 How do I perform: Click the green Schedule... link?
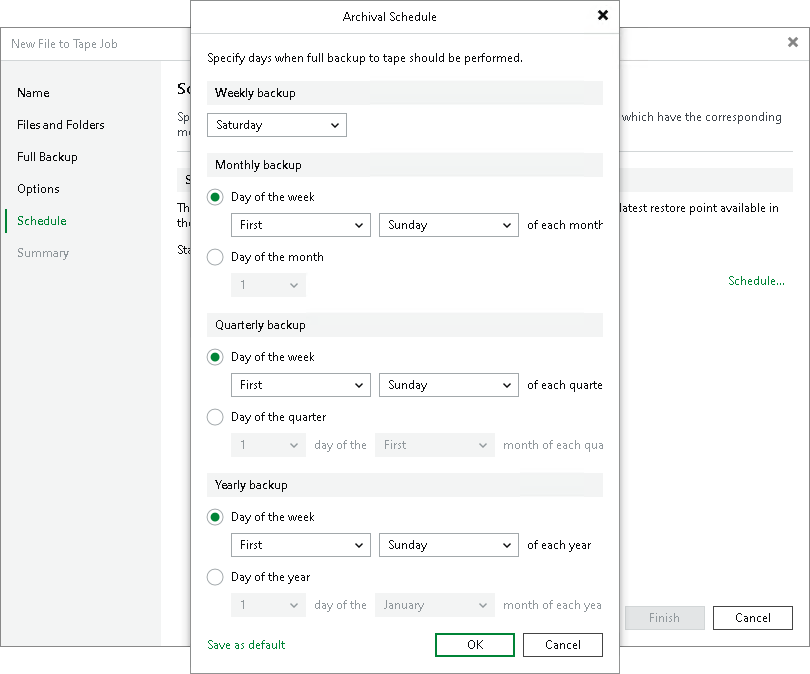[756, 281]
